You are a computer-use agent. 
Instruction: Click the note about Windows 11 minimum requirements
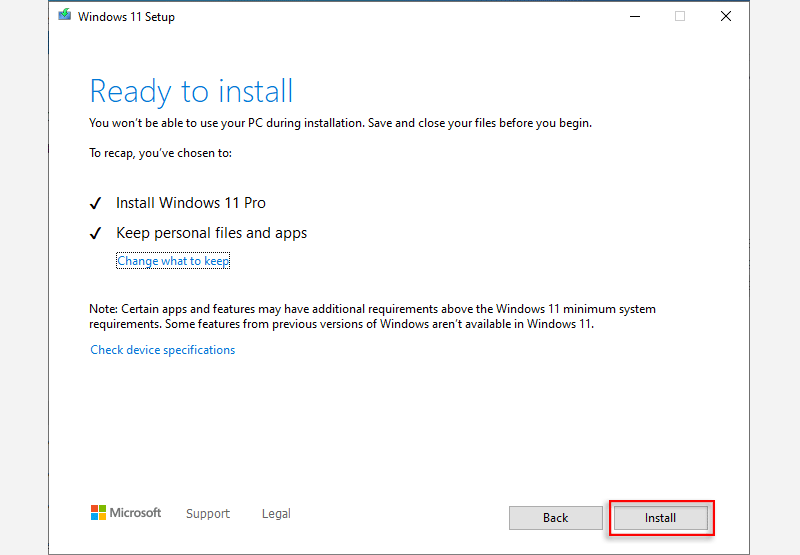[372, 316]
